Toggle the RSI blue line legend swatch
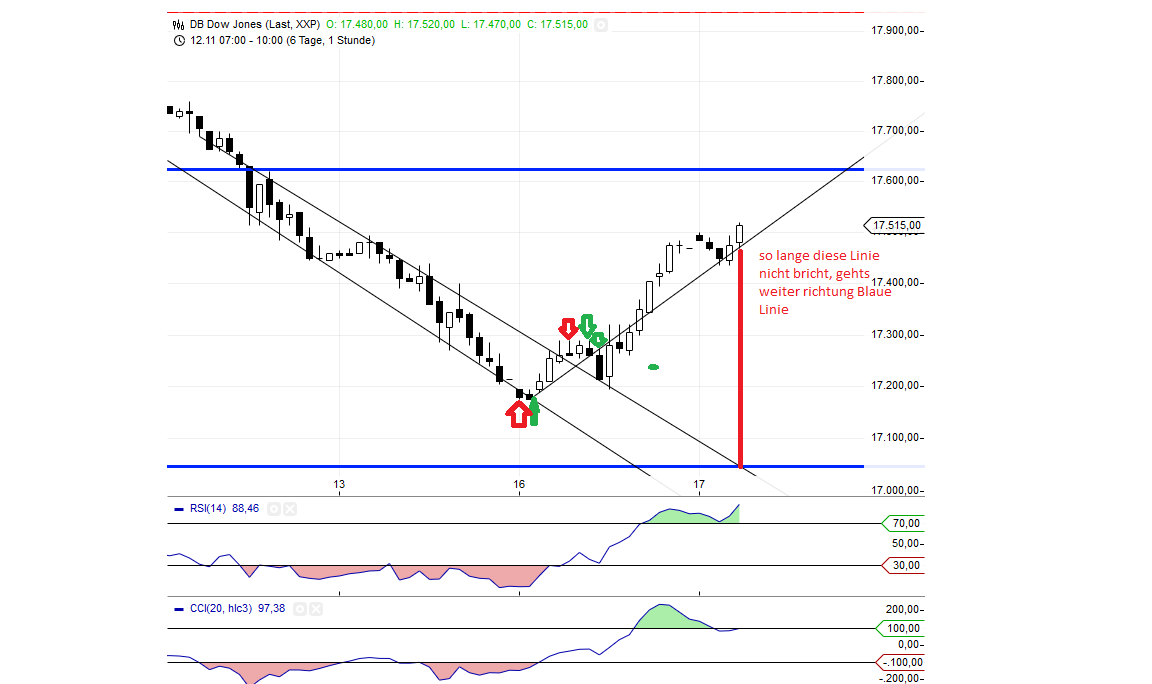The height and width of the screenshot is (684, 1152). tap(178, 508)
